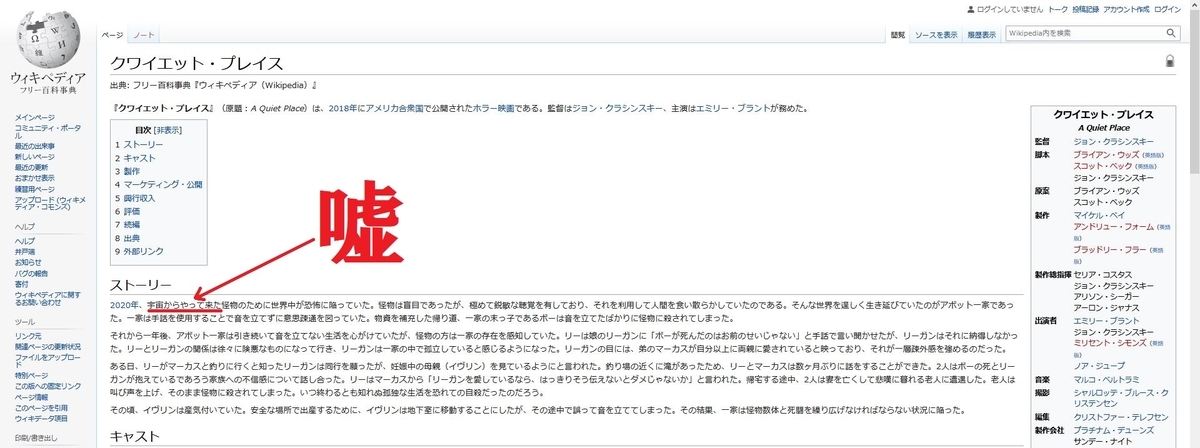Jump to contents entry 6 評価

[128, 212]
